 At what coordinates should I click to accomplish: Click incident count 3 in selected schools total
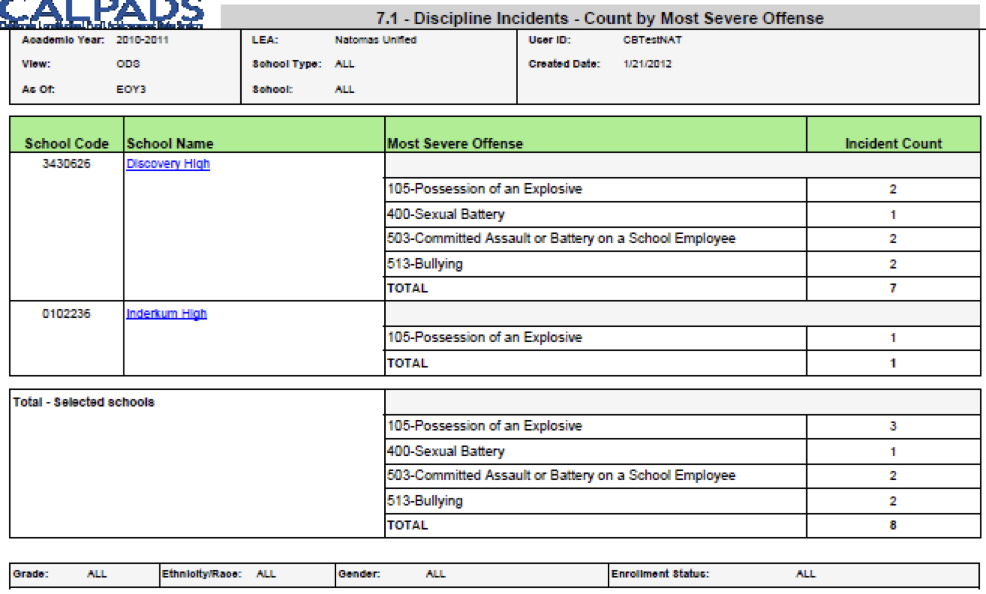[x=892, y=426]
